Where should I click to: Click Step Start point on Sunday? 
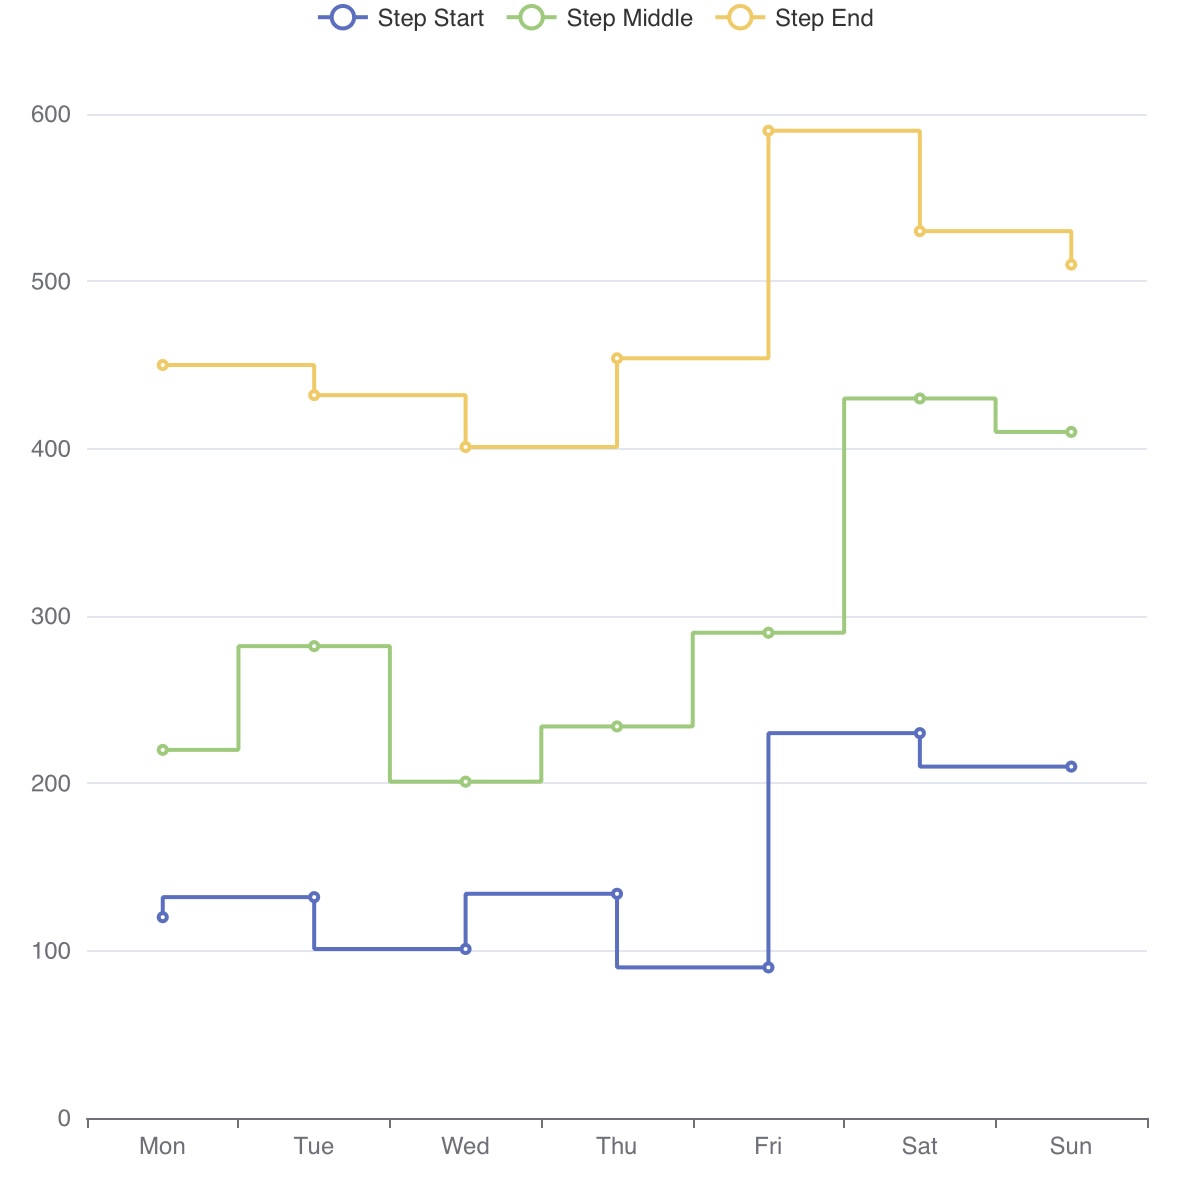[1071, 767]
